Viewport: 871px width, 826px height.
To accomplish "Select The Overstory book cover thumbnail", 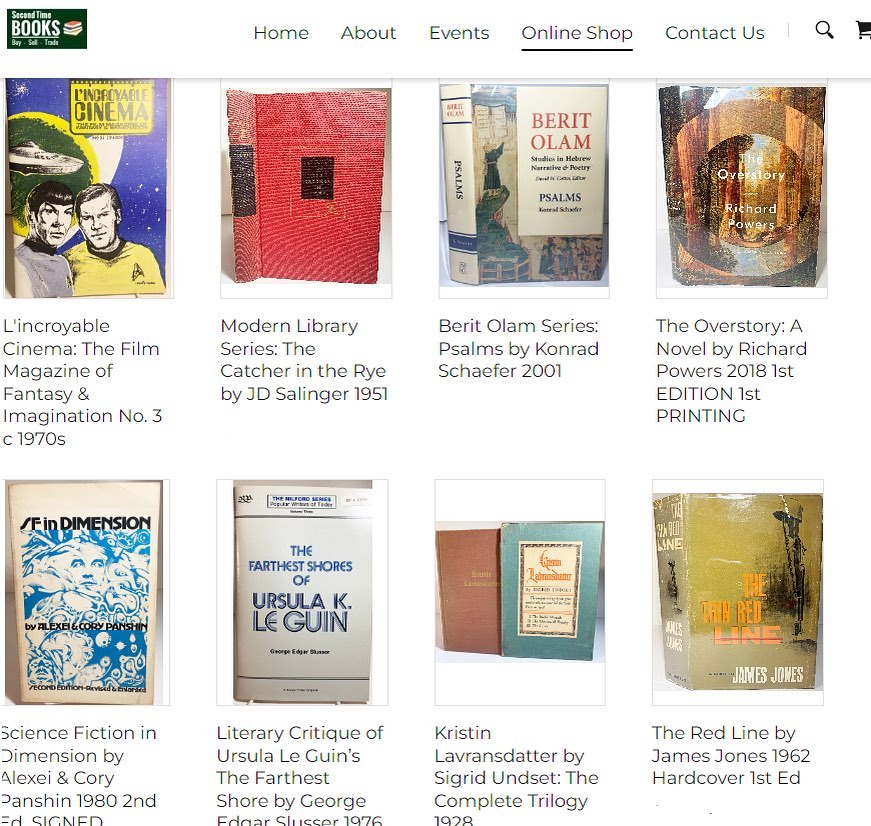I will pos(742,188).
